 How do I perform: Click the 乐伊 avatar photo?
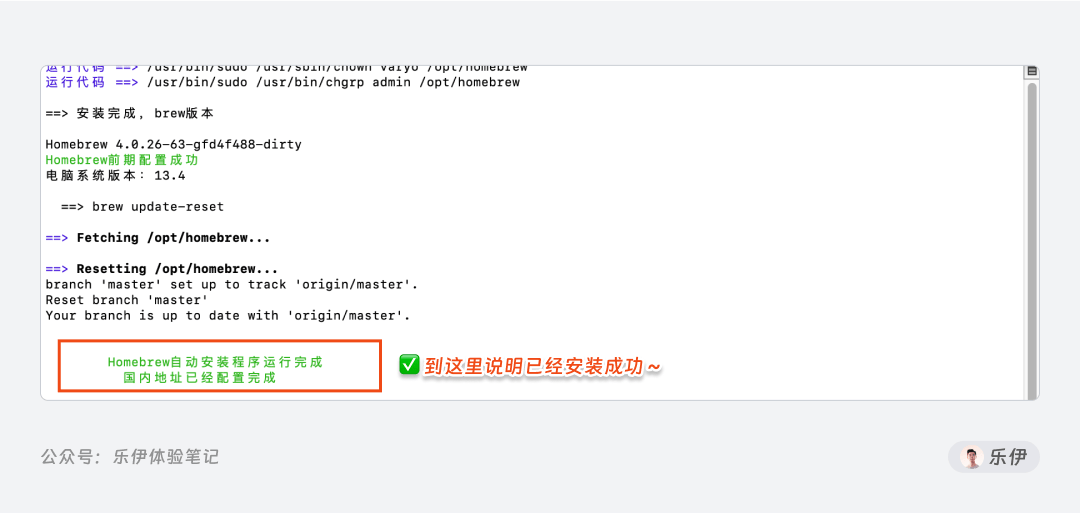pyautogui.click(x=972, y=457)
